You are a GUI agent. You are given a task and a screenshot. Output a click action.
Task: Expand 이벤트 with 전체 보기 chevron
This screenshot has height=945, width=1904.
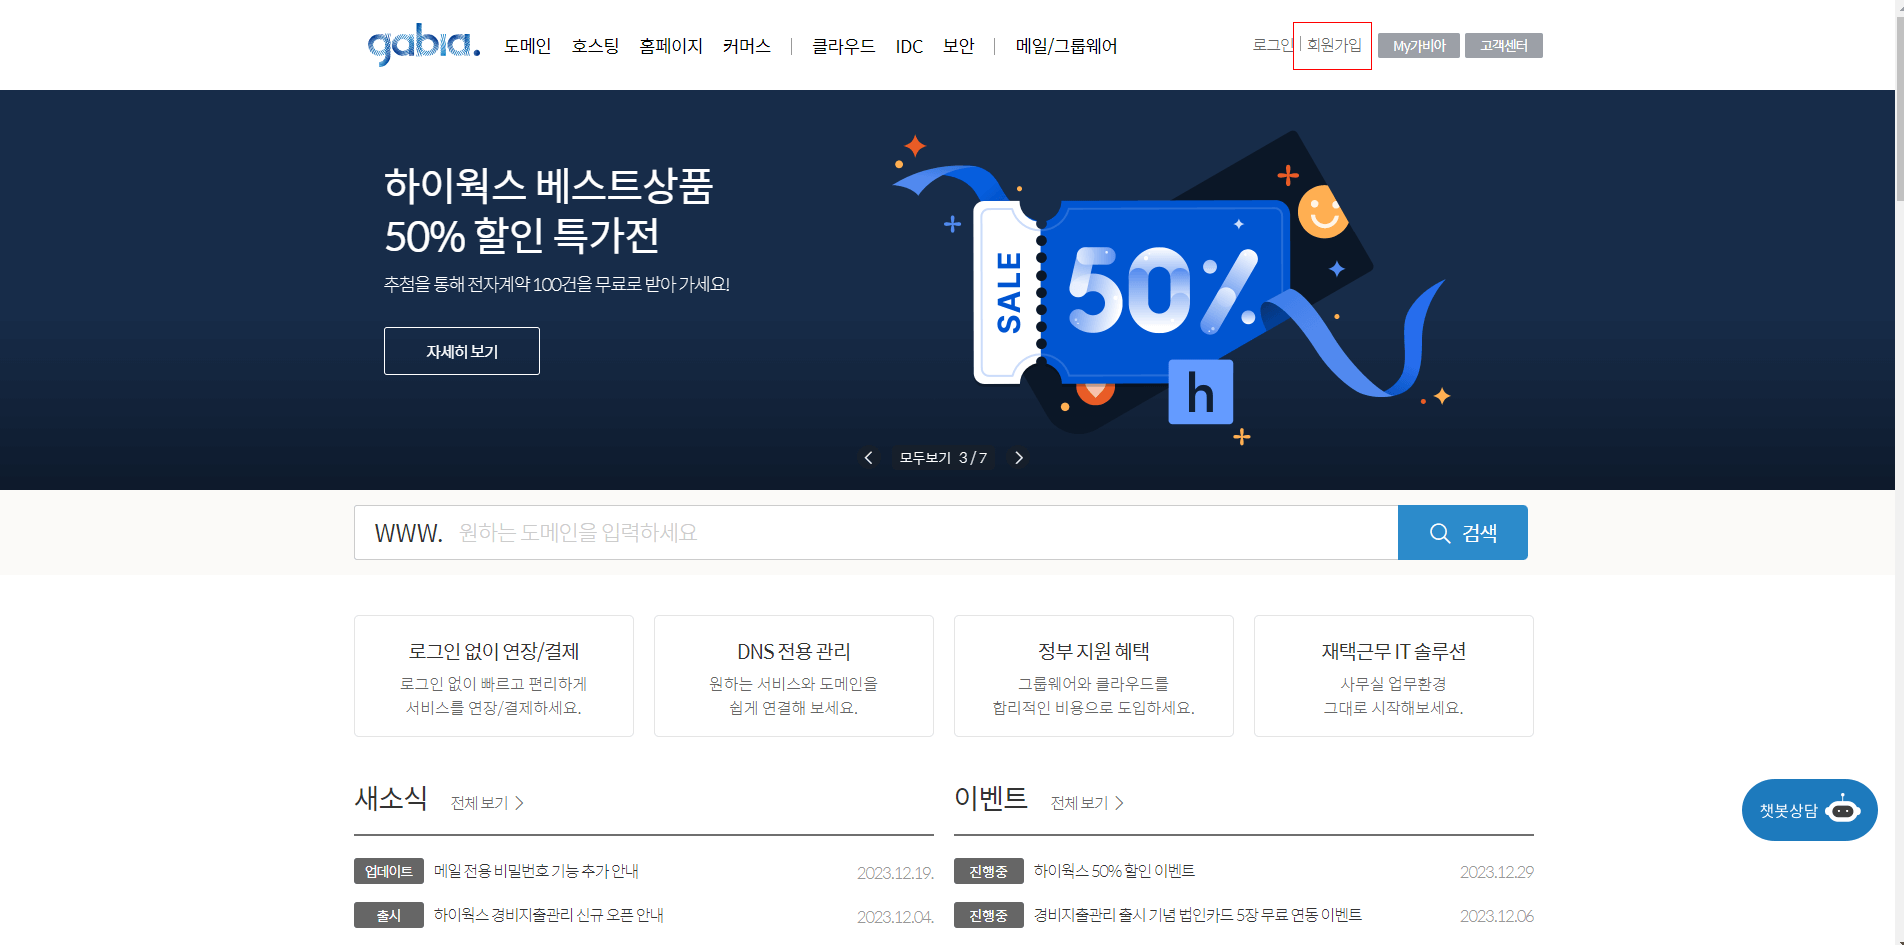coord(1121,803)
